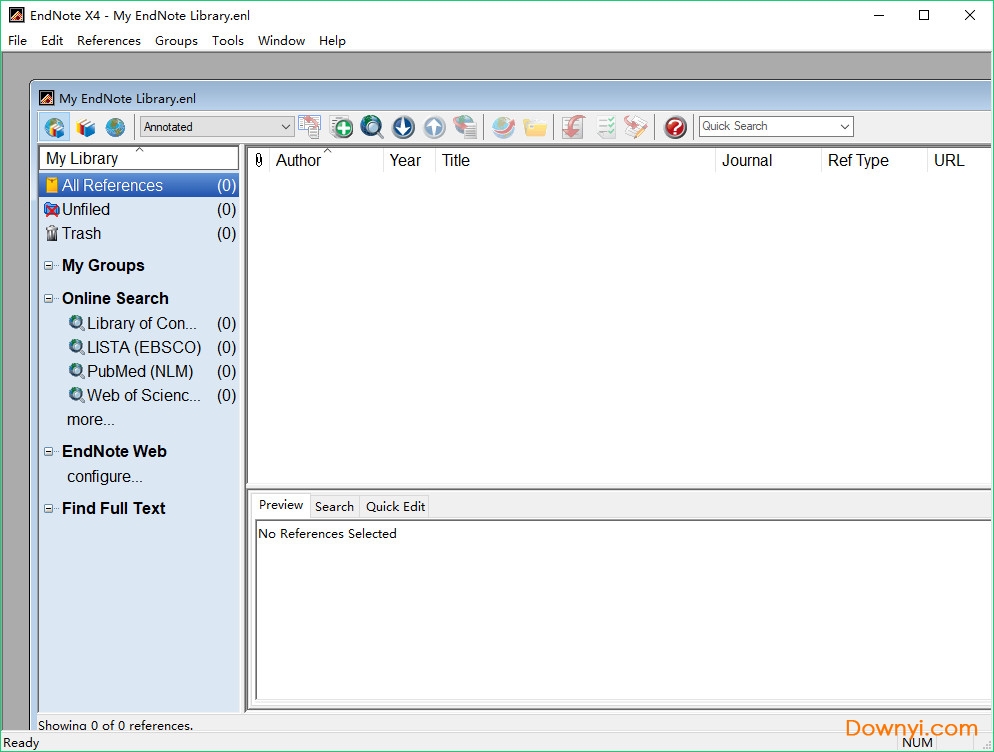Select the Search tab in preview pane

point(334,506)
